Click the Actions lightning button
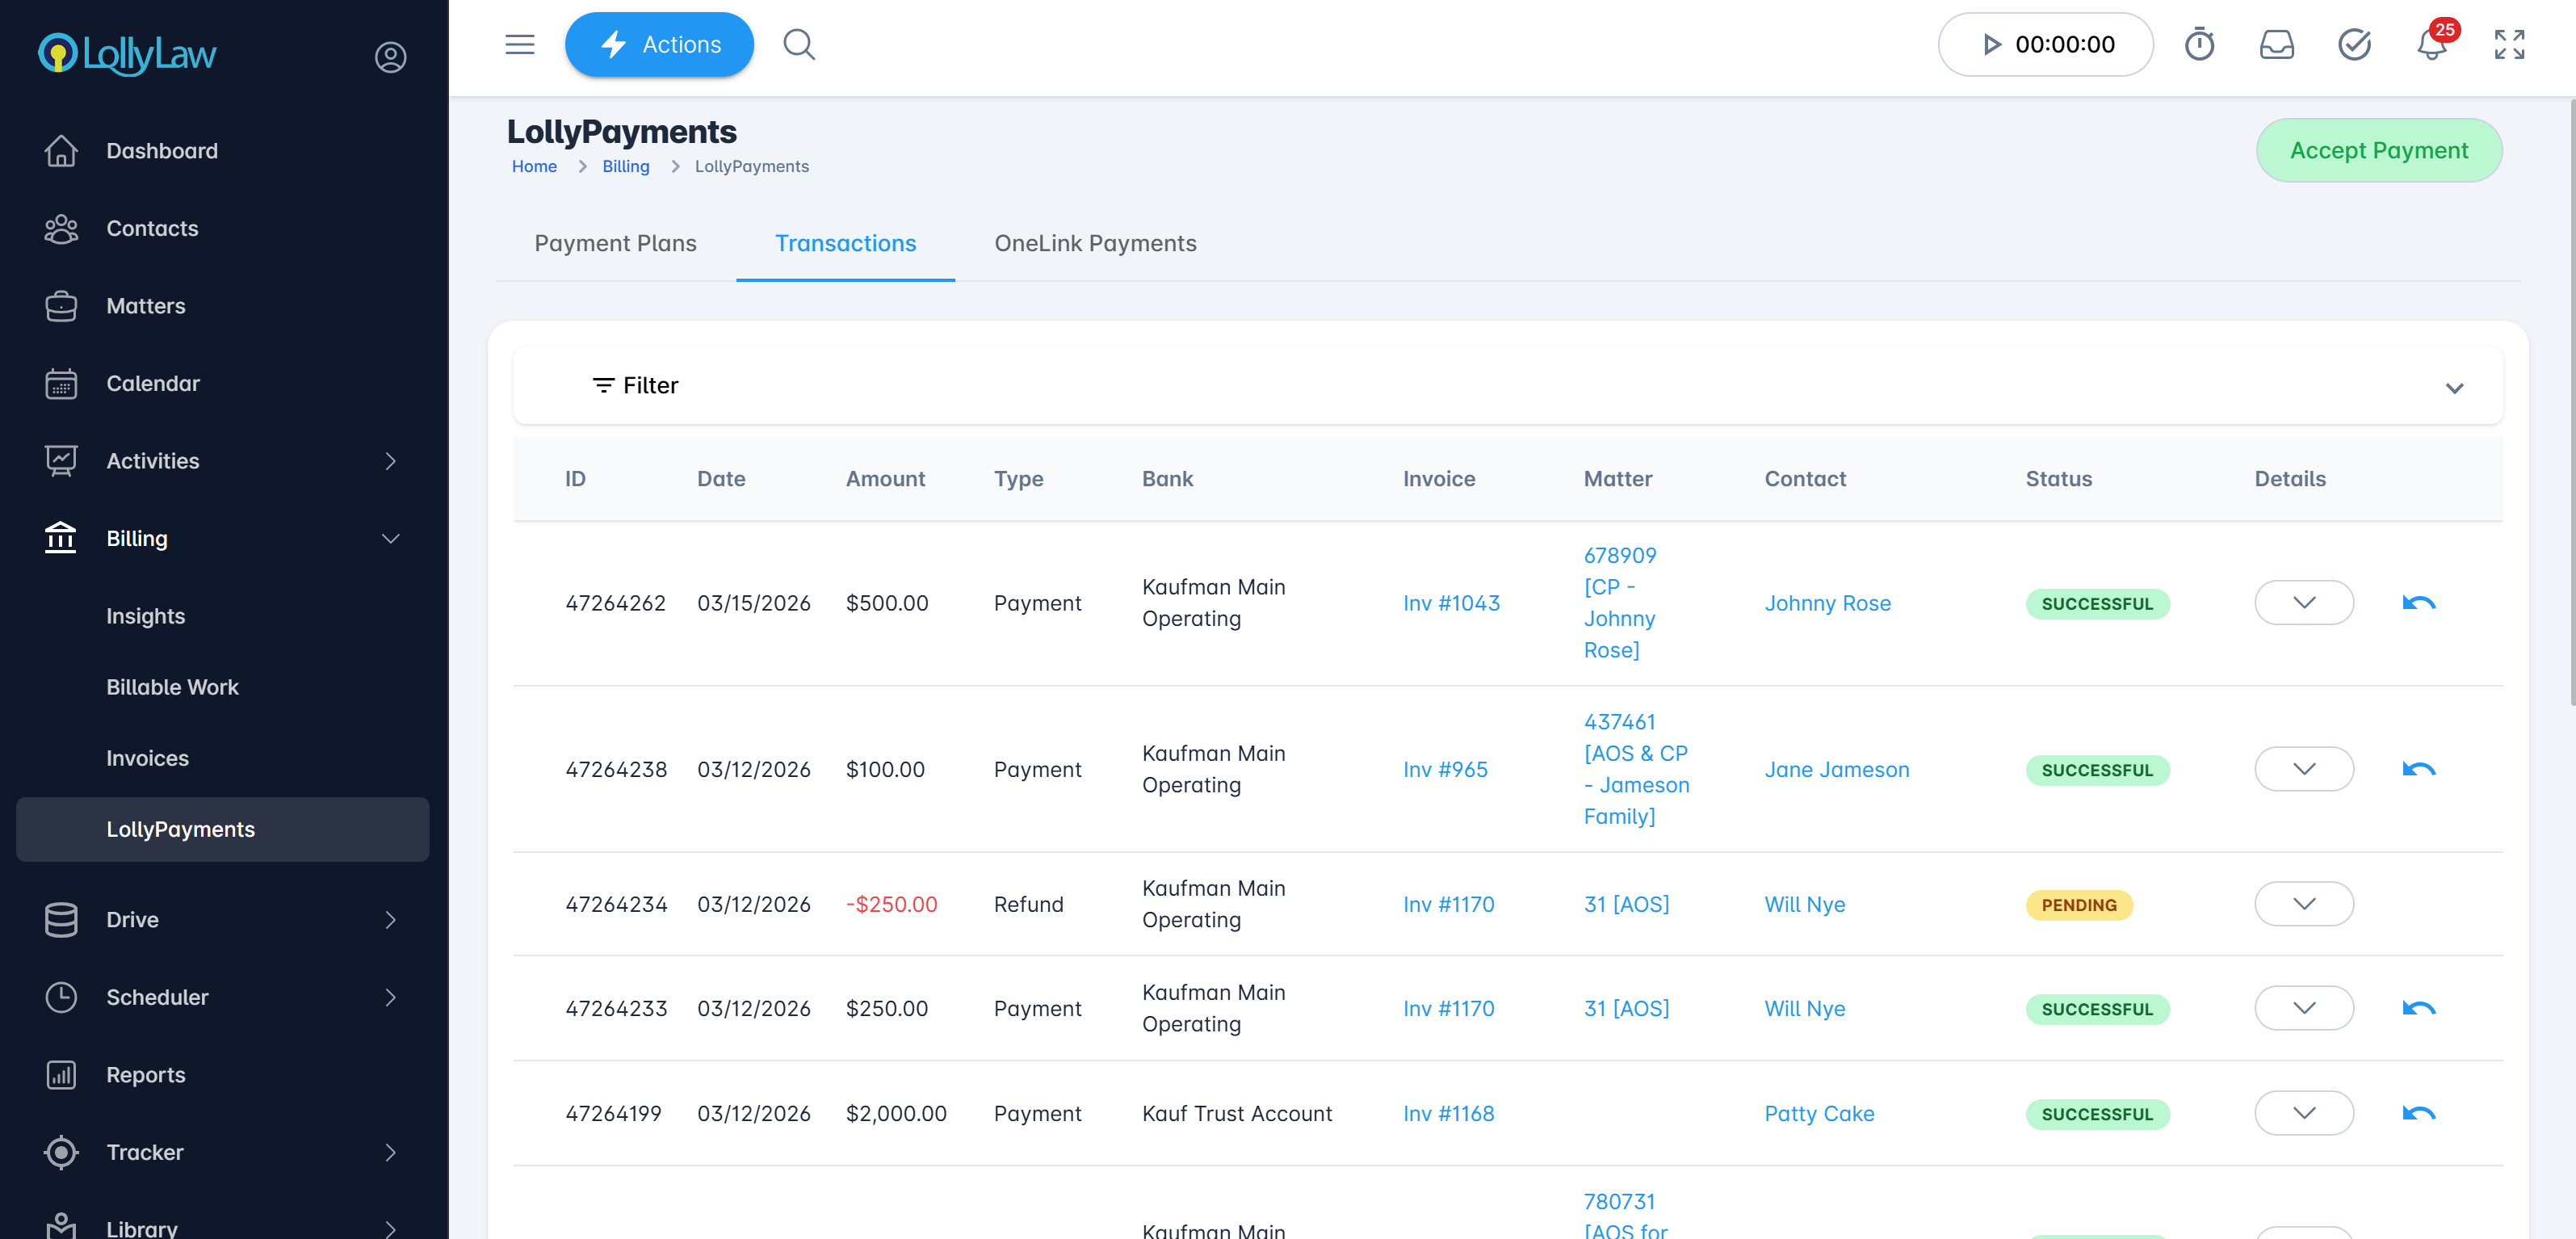This screenshot has height=1239, width=2576. pyautogui.click(x=659, y=44)
